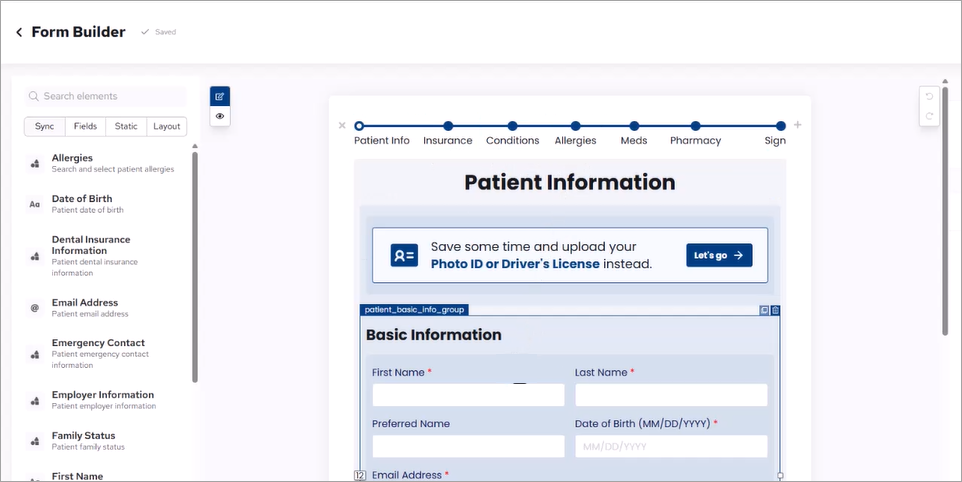Select the Fields filter tab
Image resolution: width=962 pixels, height=482 pixels.
[x=85, y=127]
